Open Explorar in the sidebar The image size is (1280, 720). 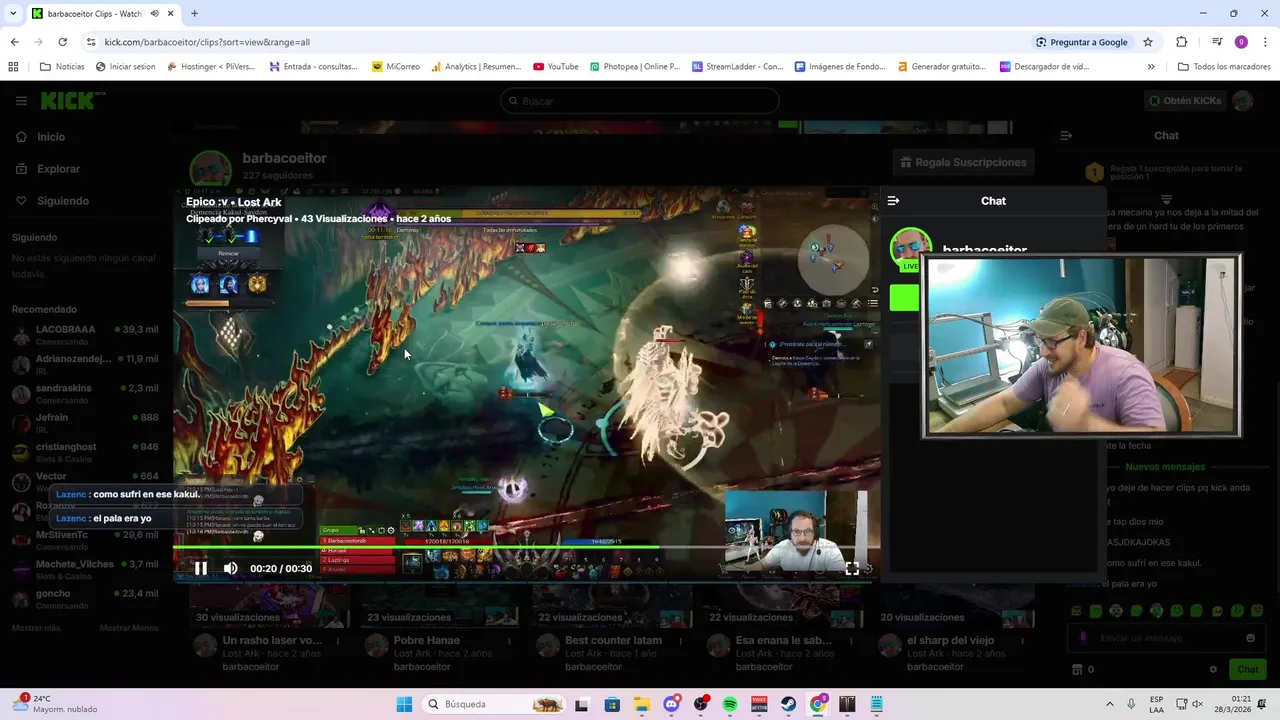point(58,169)
